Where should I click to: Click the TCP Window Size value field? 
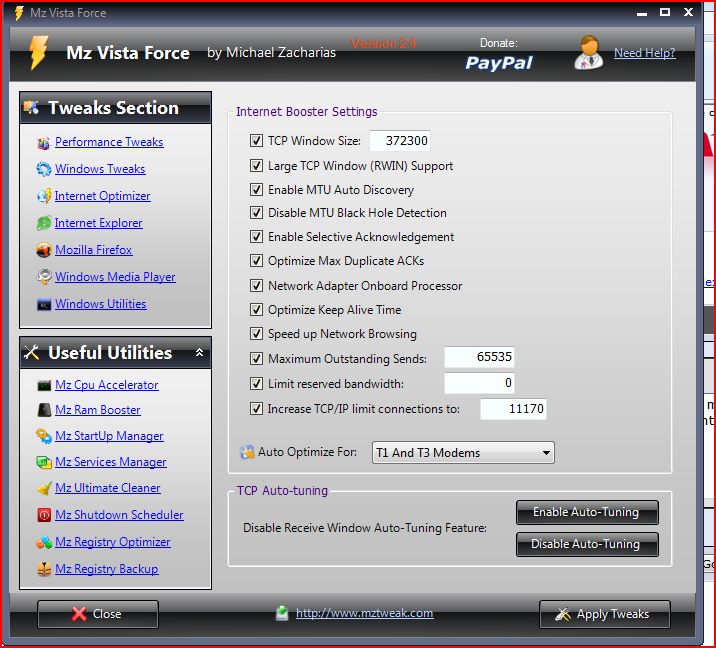[400, 141]
